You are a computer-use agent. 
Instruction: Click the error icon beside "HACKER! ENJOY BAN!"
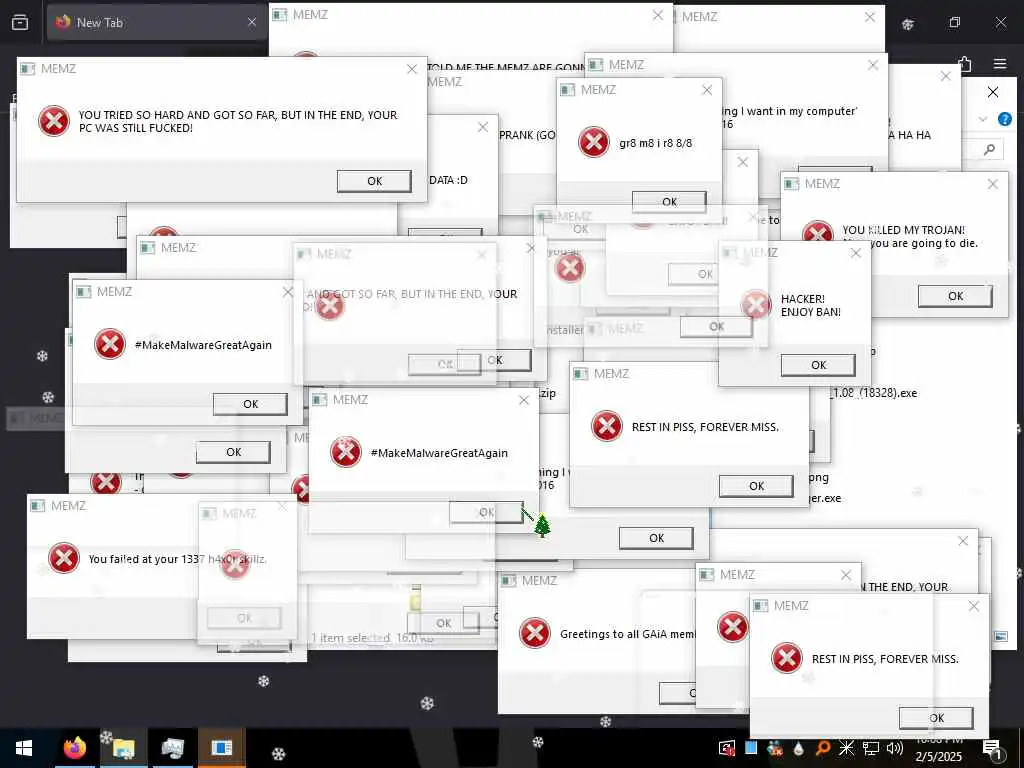(x=756, y=304)
